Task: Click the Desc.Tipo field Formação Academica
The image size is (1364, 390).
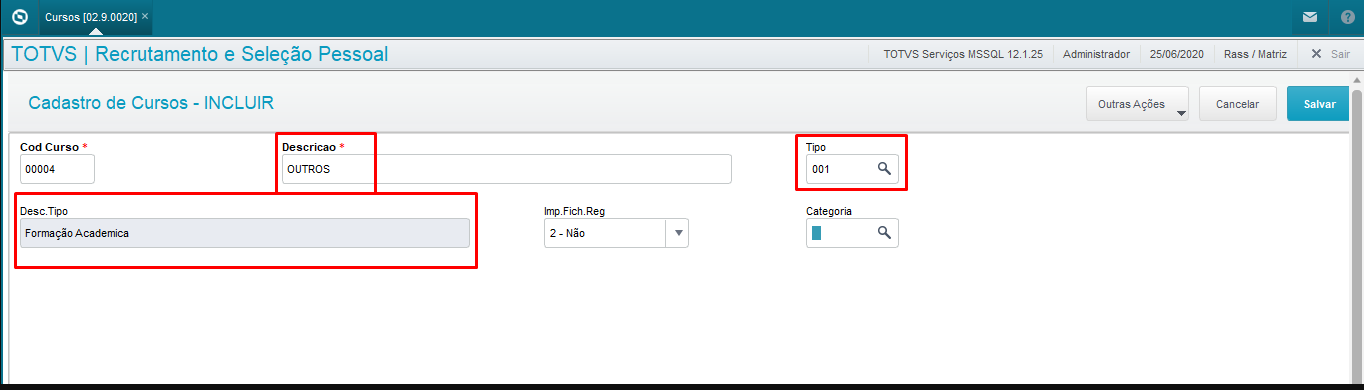Action: click(x=244, y=233)
